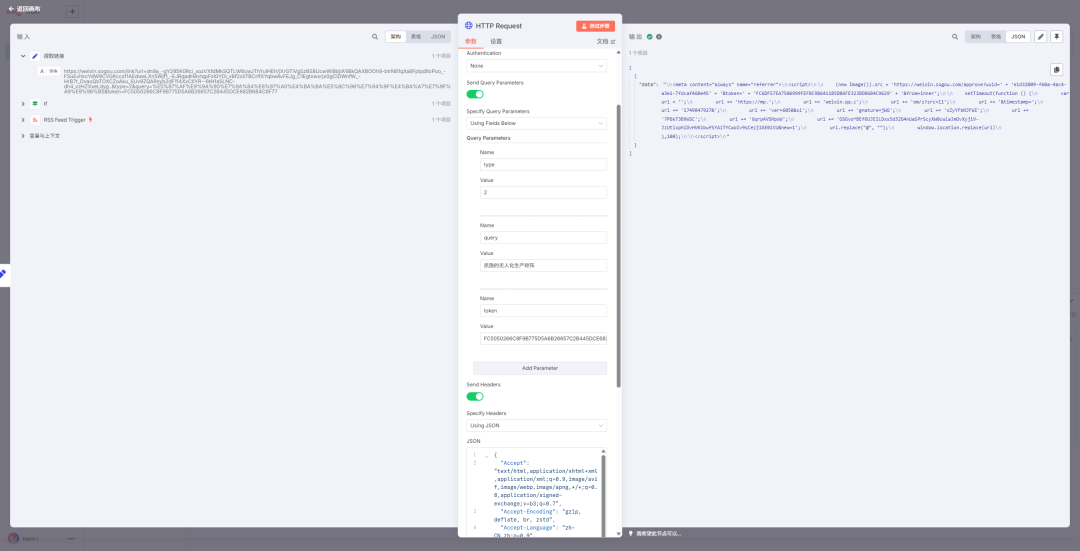Expand the variables and context row
Viewport: 1080px width, 551px height.
[x=23, y=136]
